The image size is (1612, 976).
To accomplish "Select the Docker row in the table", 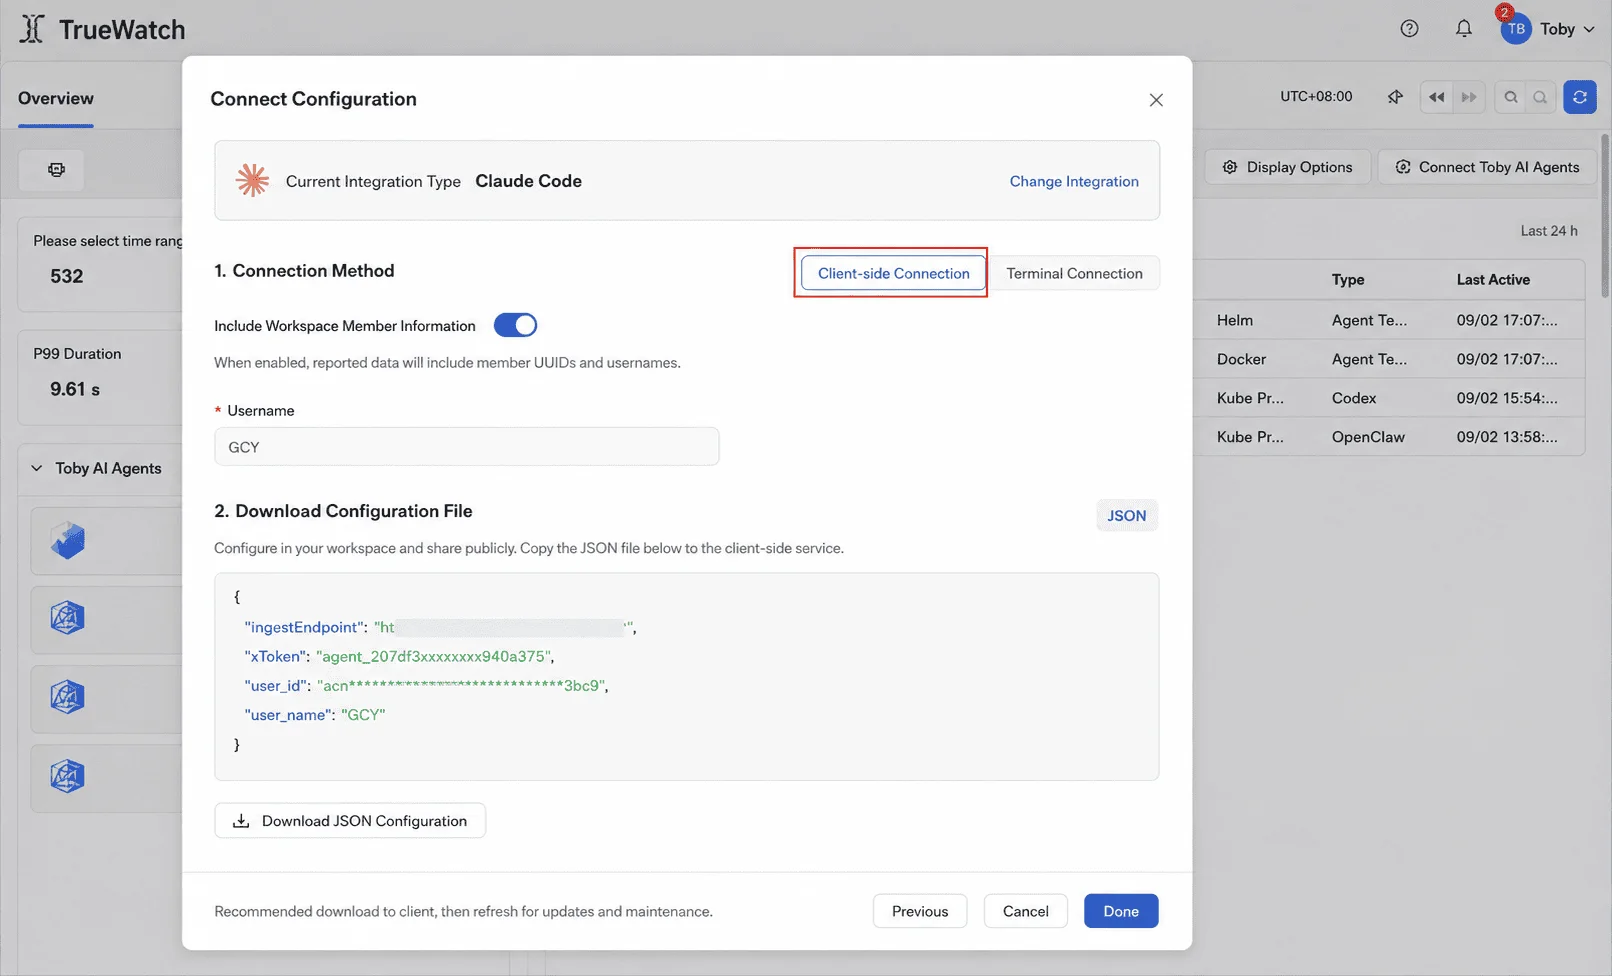I will (x=1388, y=359).
